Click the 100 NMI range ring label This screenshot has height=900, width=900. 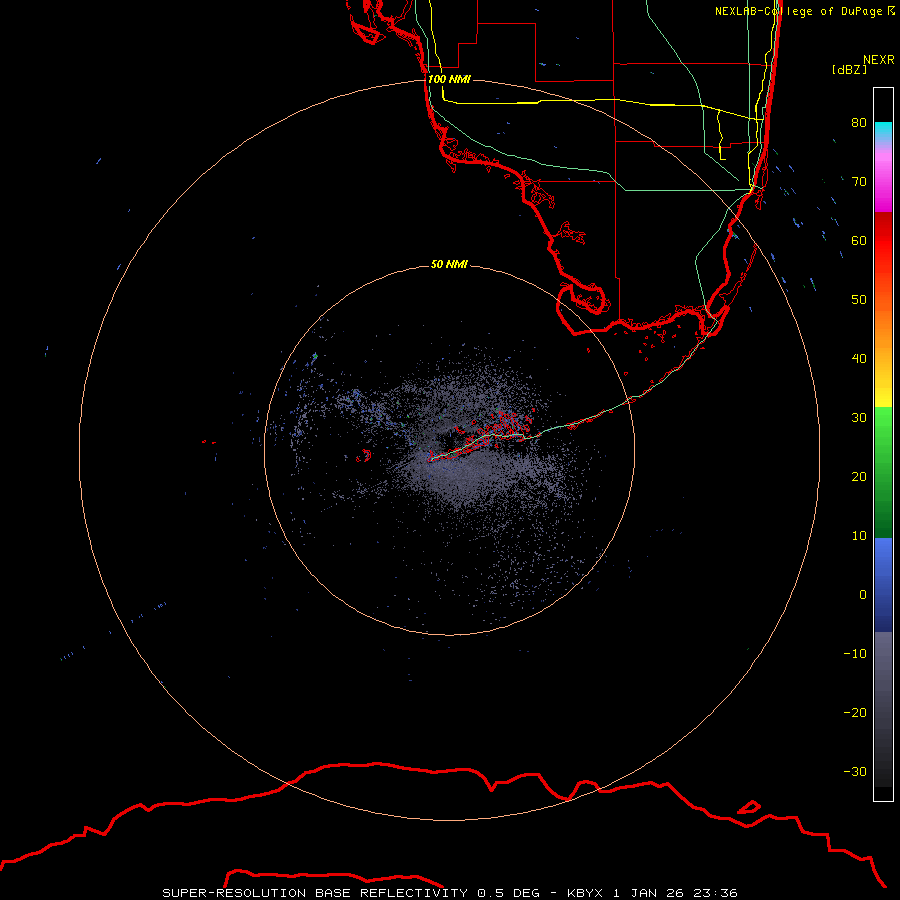point(449,79)
